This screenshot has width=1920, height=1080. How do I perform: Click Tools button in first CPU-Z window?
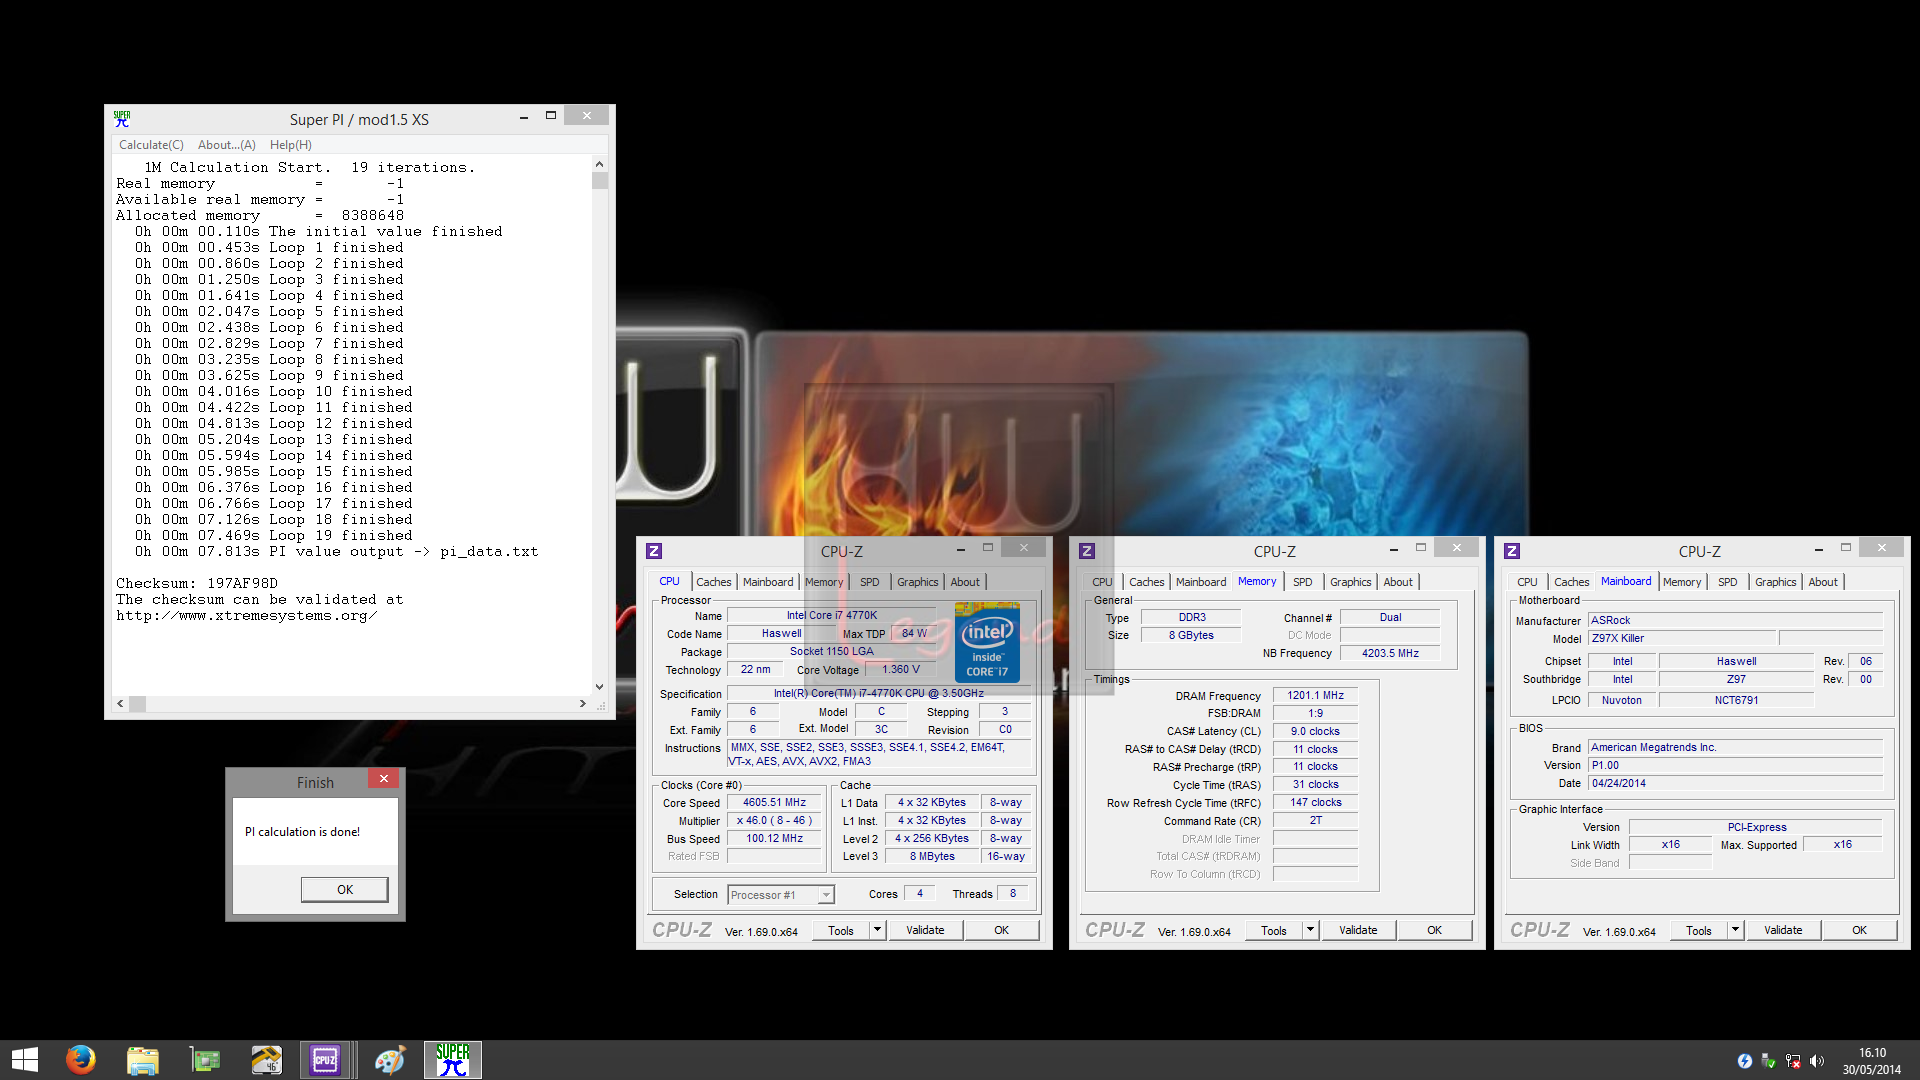[x=841, y=930]
